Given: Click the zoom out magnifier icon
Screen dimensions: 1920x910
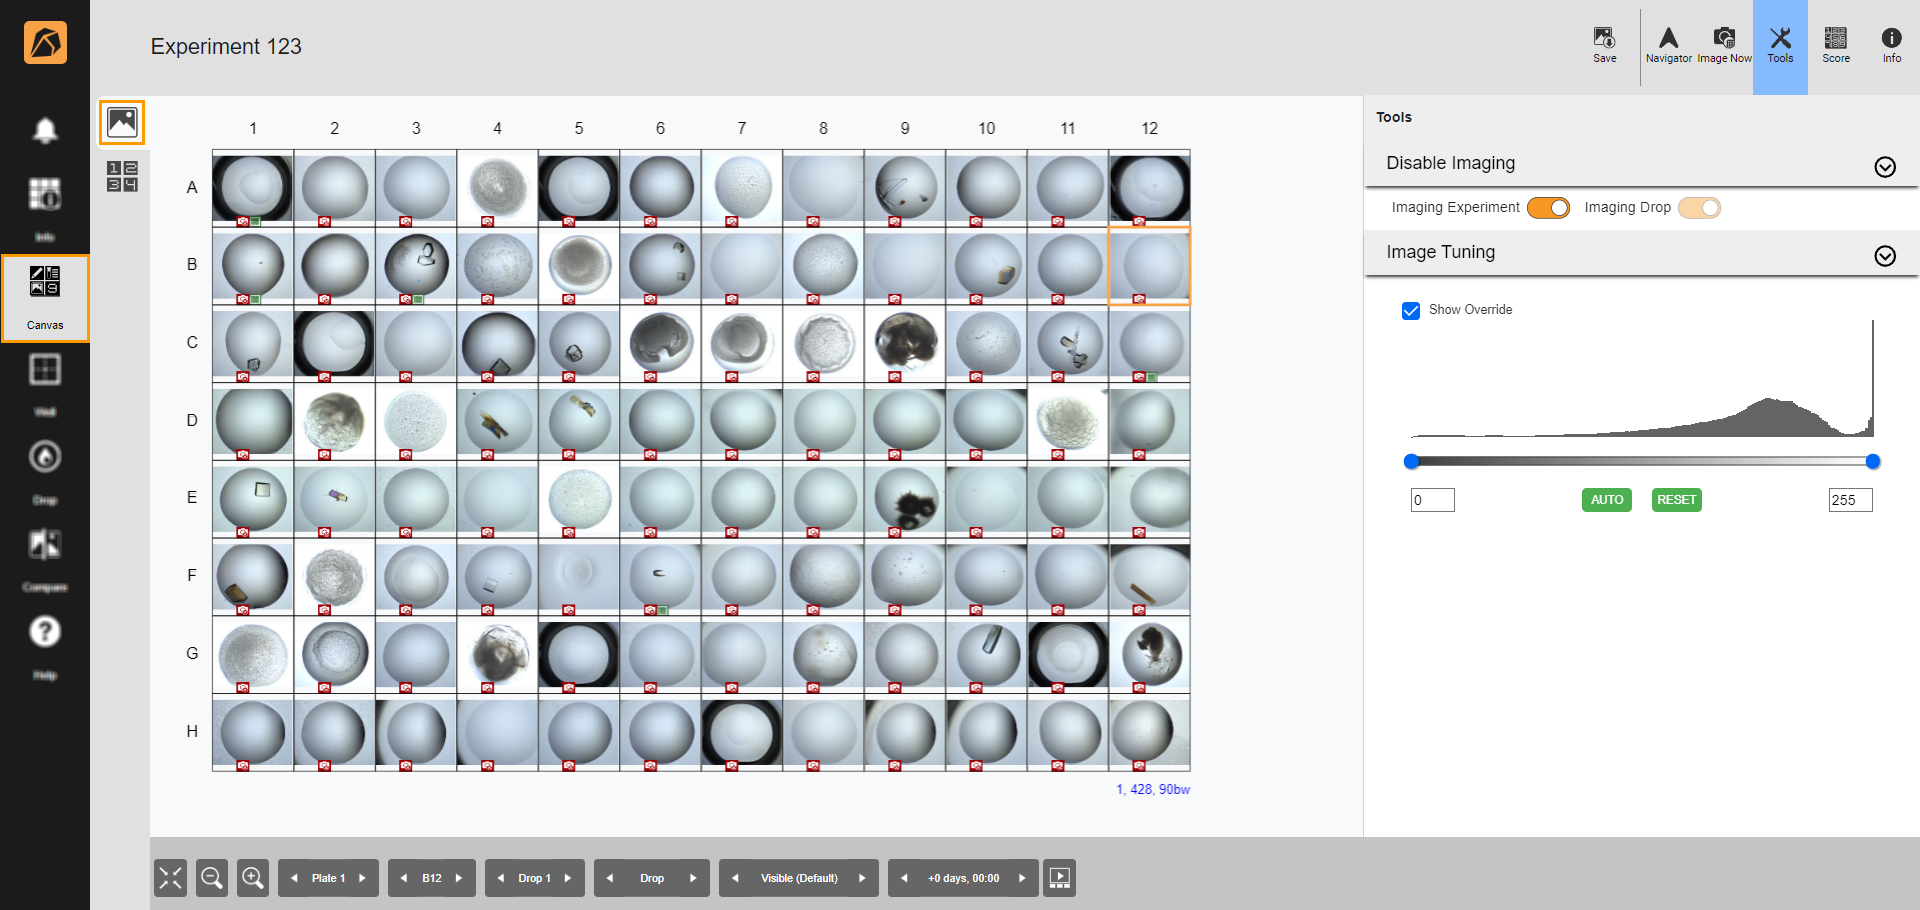Looking at the screenshot, I should click(x=212, y=878).
